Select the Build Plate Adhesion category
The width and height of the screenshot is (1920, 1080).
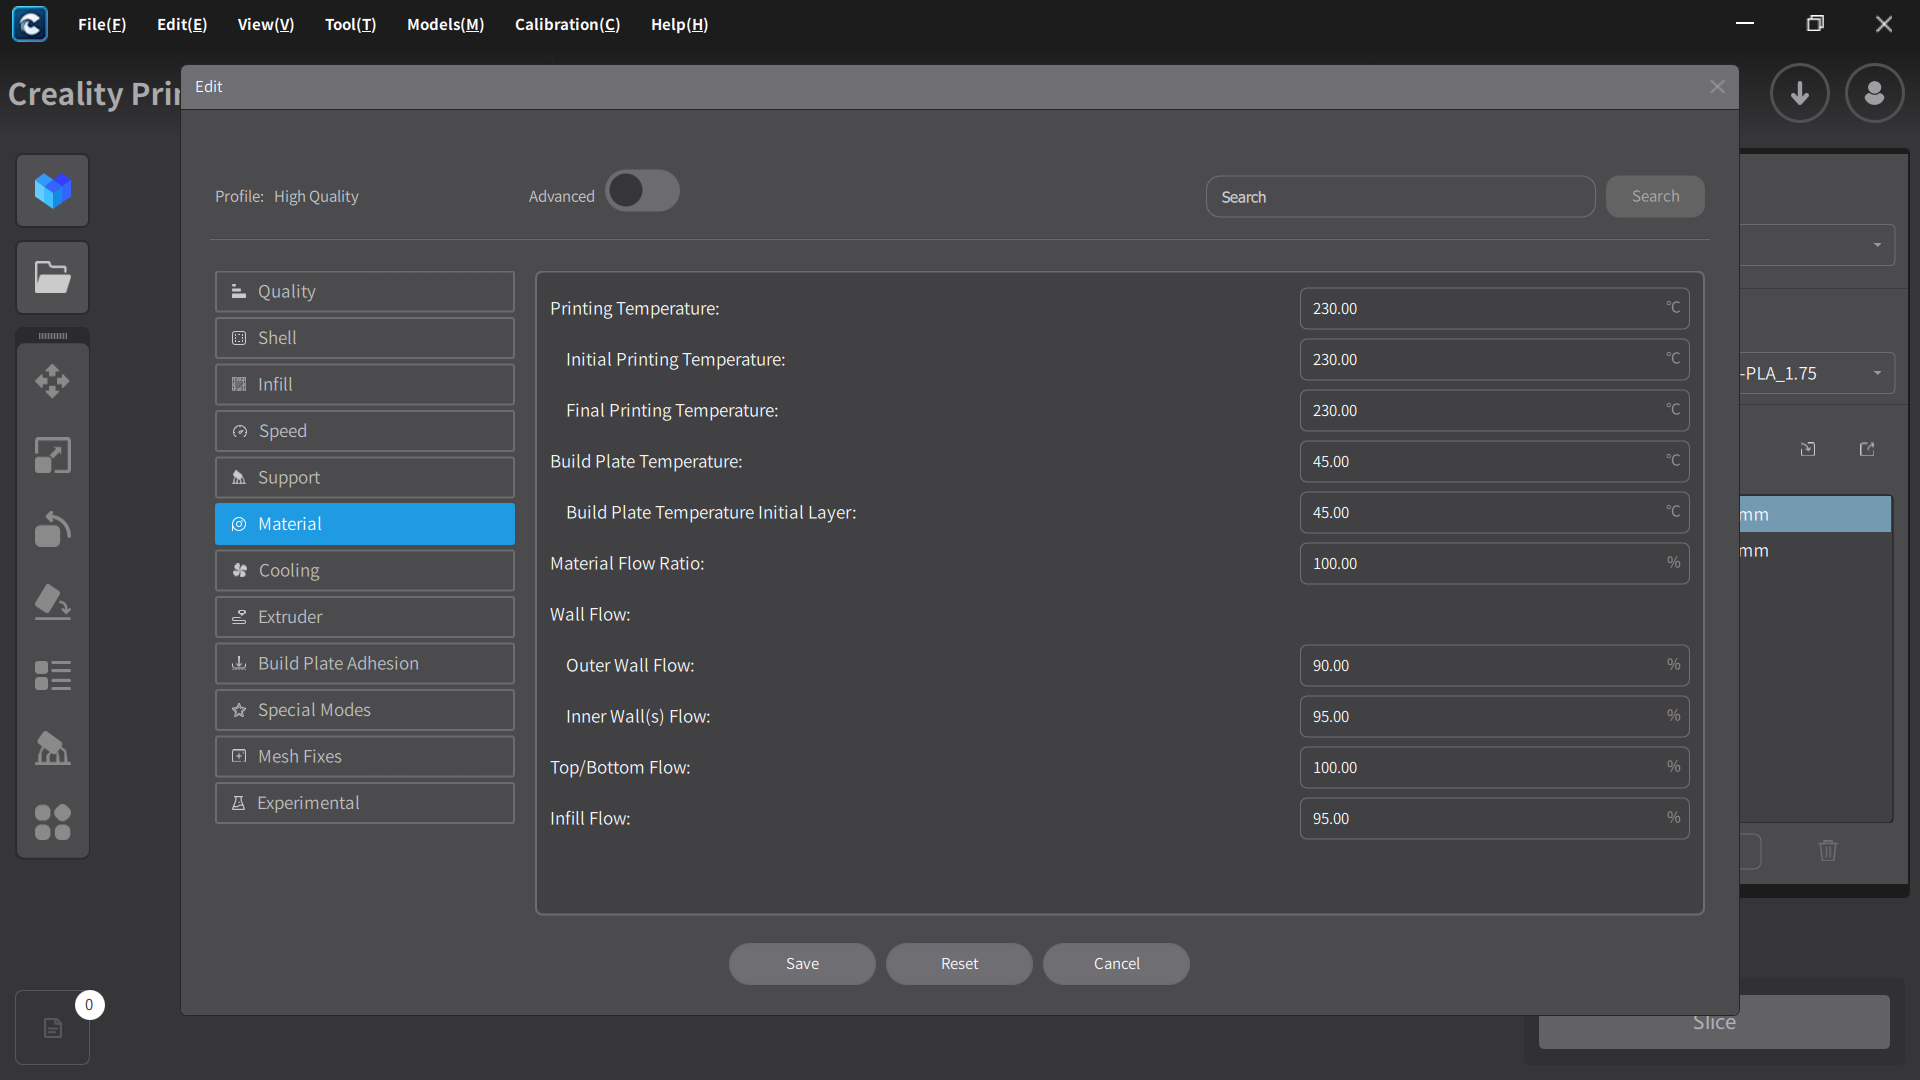[x=365, y=664]
